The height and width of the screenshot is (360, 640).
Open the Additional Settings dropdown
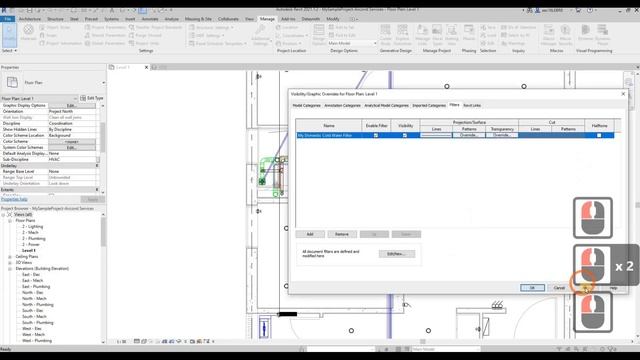pos(260,35)
